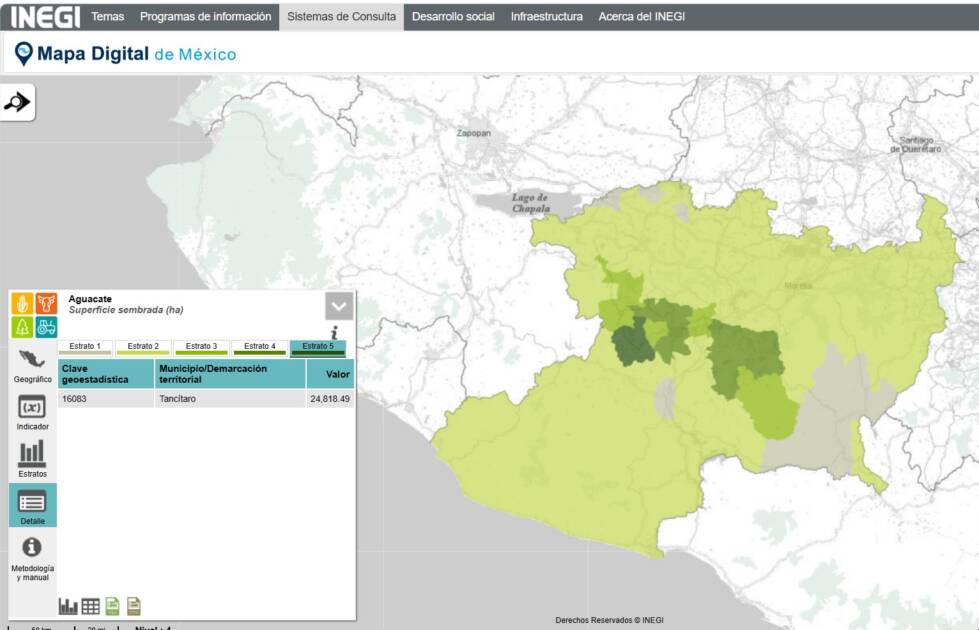The image size is (979, 630).
Task: Open Metodología y manual info
Action: [32, 559]
